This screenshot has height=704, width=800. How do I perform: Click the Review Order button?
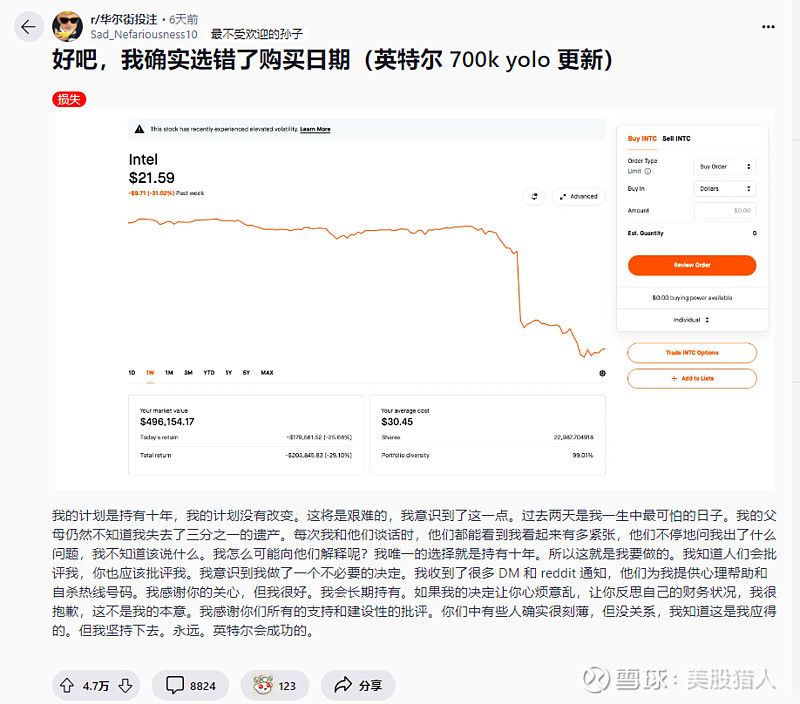tap(692, 265)
